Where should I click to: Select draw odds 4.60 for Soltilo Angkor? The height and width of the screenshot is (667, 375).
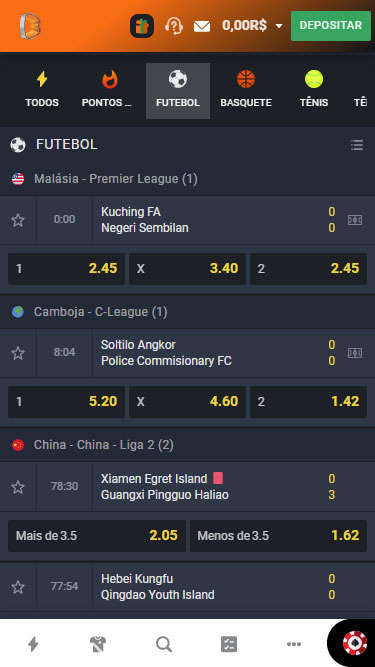coord(187,402)
